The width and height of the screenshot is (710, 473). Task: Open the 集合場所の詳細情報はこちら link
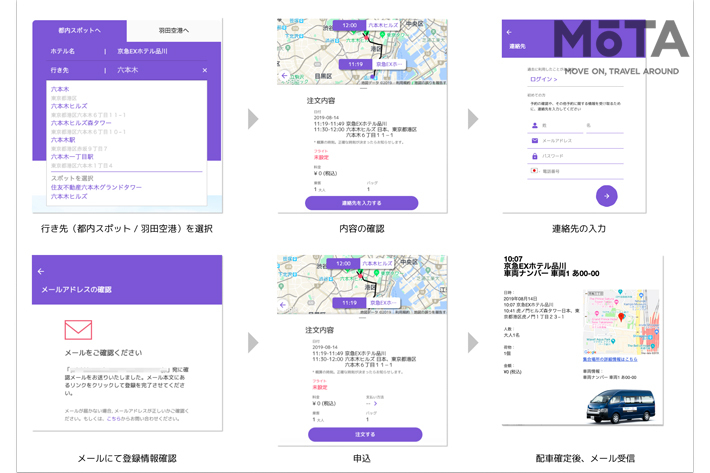coord(610,359)
